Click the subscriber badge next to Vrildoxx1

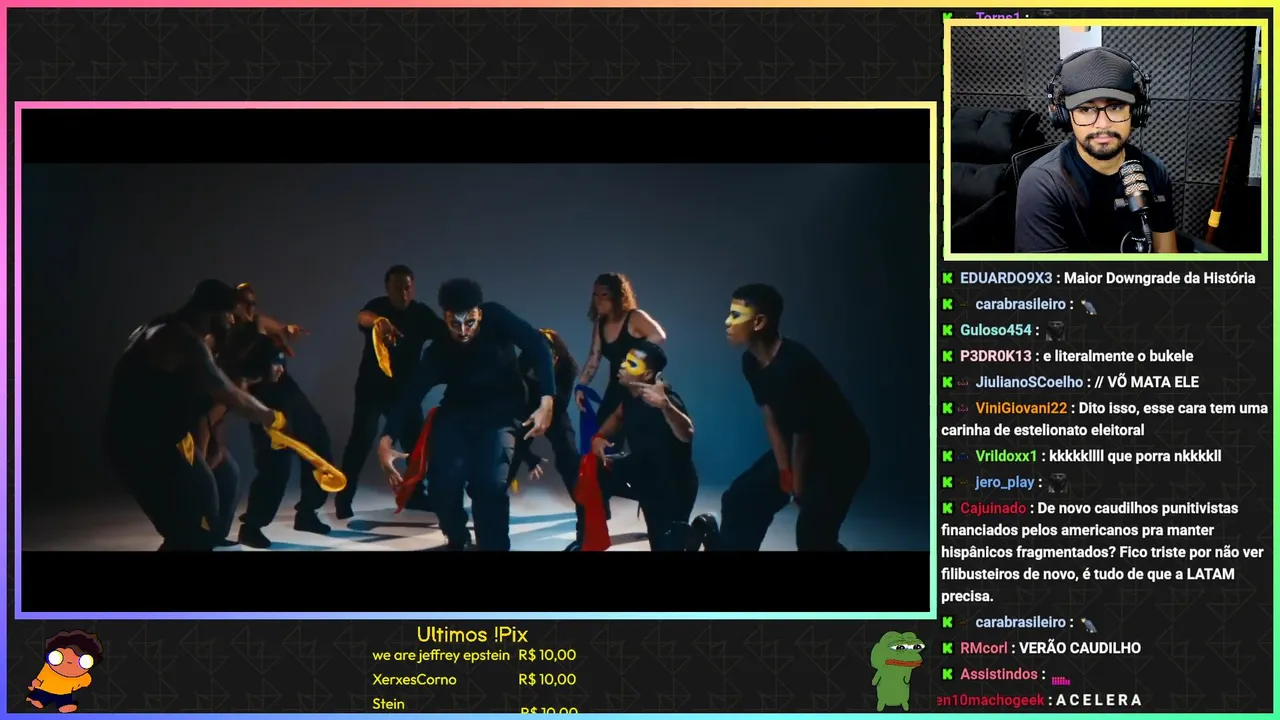[964, 456]
